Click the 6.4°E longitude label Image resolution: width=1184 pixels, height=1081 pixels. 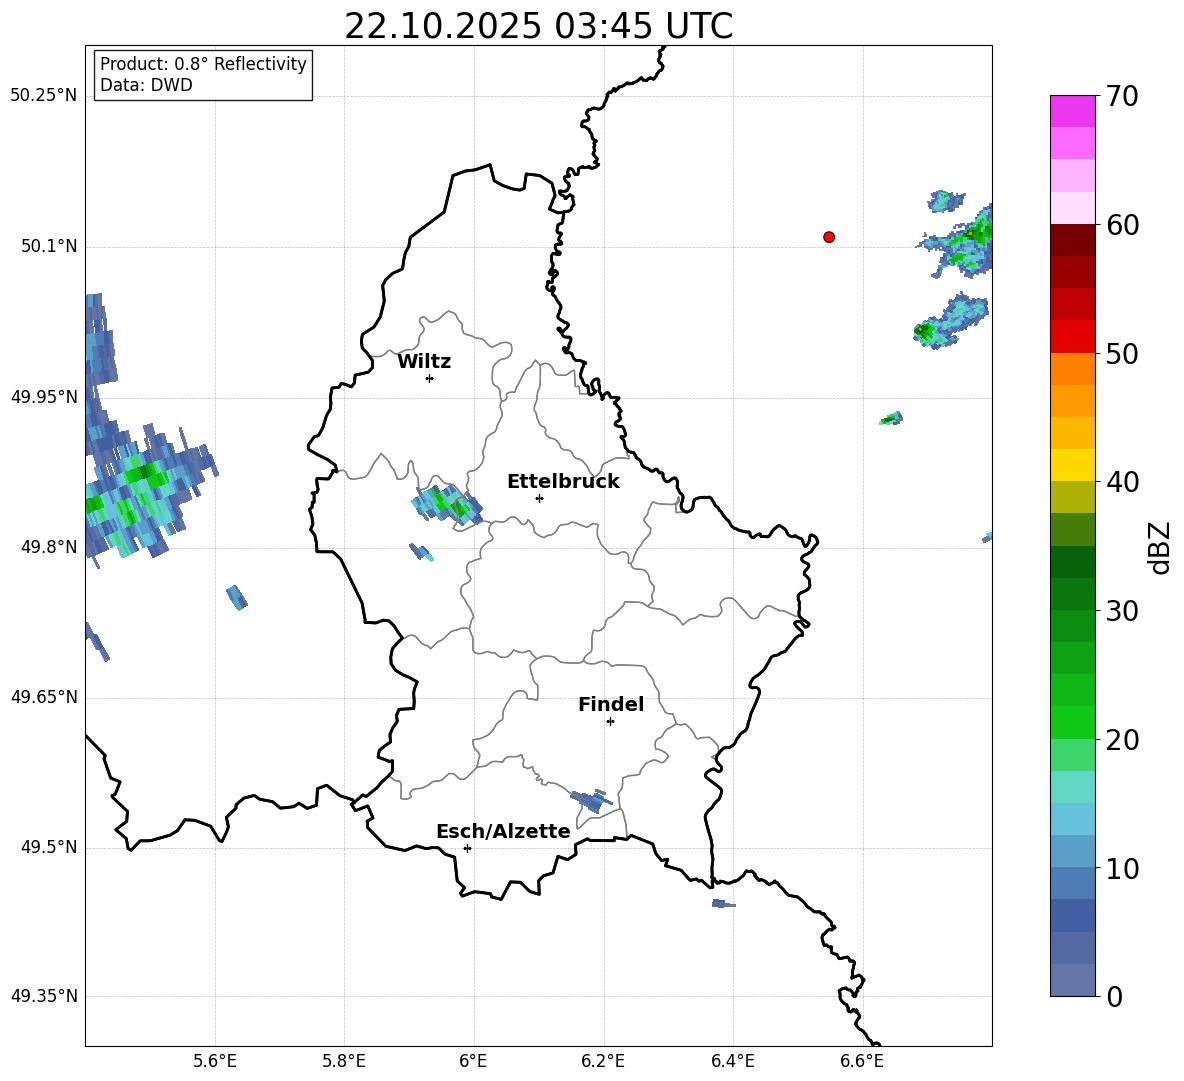[732, 1061]
